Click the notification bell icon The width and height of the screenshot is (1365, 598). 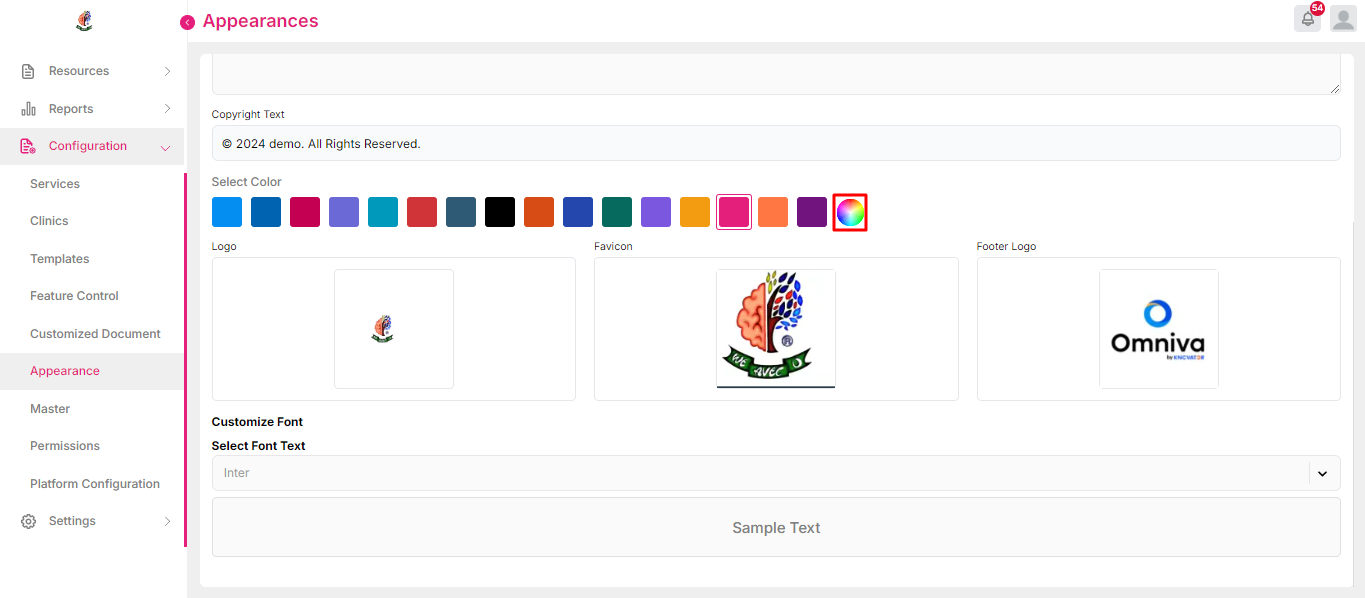[1307, 19]
